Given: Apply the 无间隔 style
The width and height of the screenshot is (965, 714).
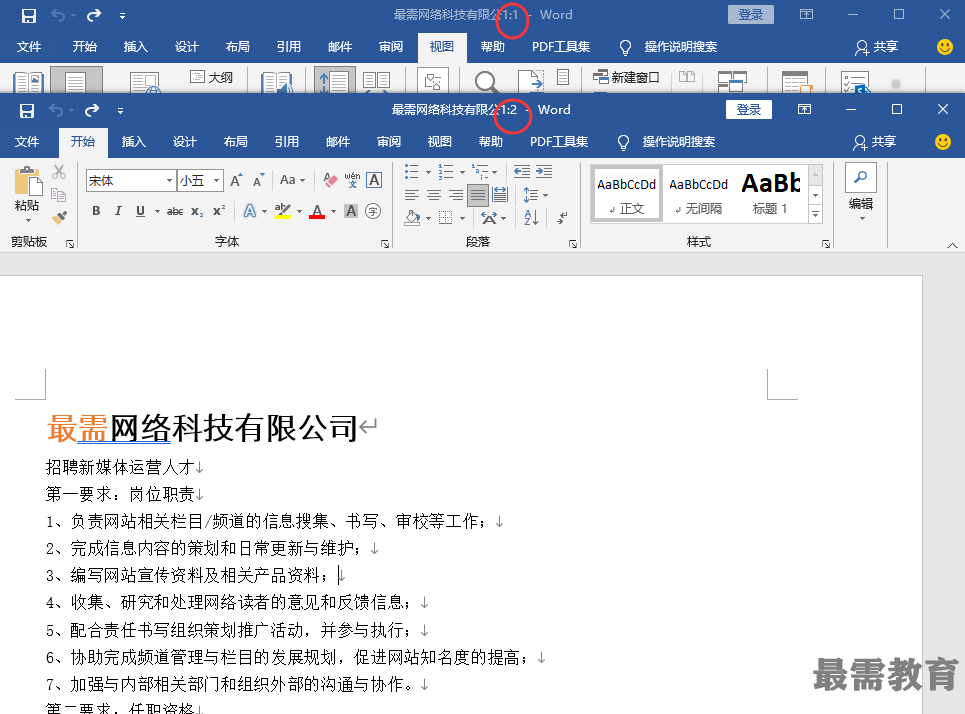Looking at the screenshot, I should click(x=699, y=193).
